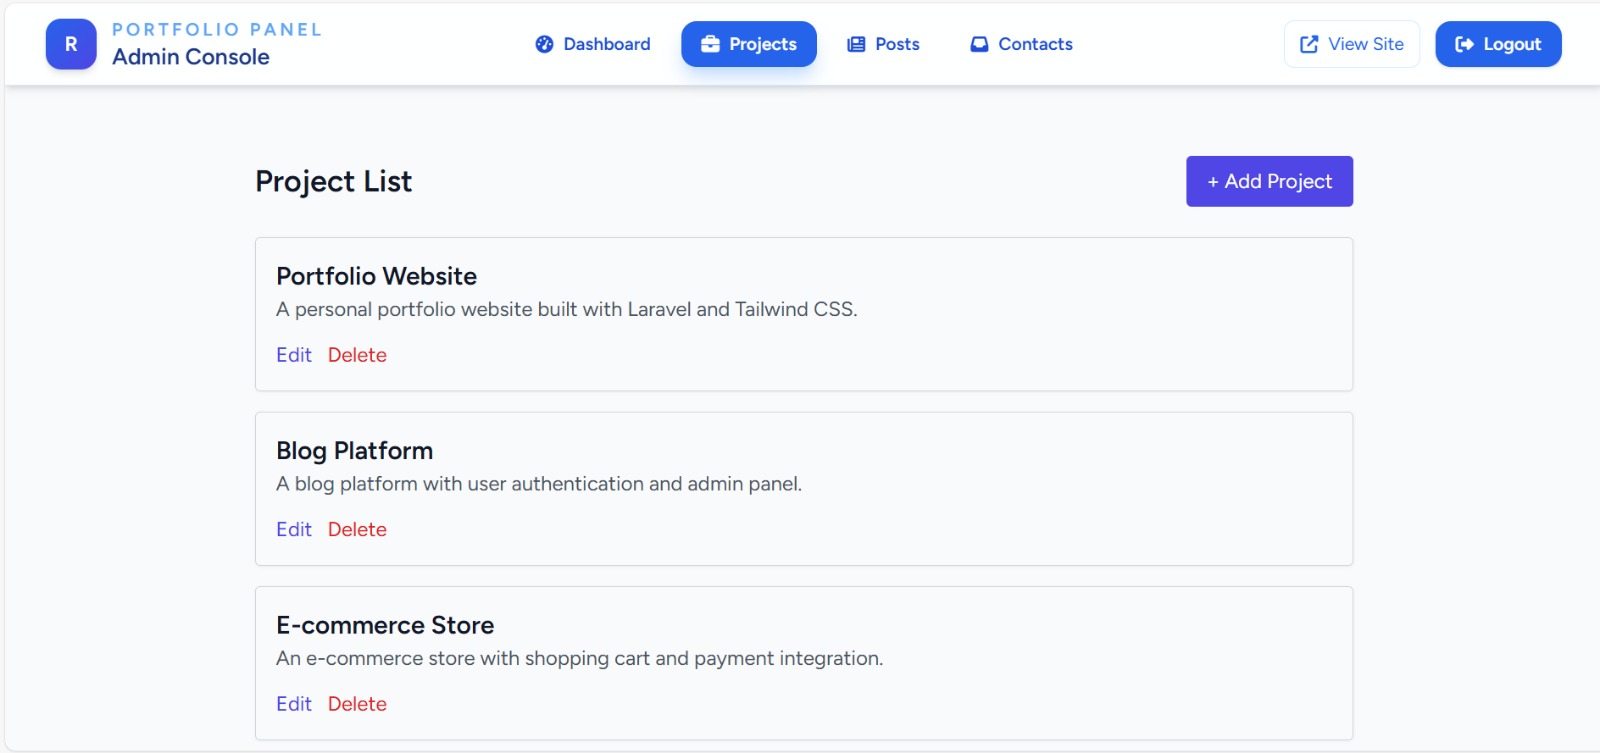
Task: Edit the Blog Platform project
Action: pyautogui.click(x=294, y=529)
